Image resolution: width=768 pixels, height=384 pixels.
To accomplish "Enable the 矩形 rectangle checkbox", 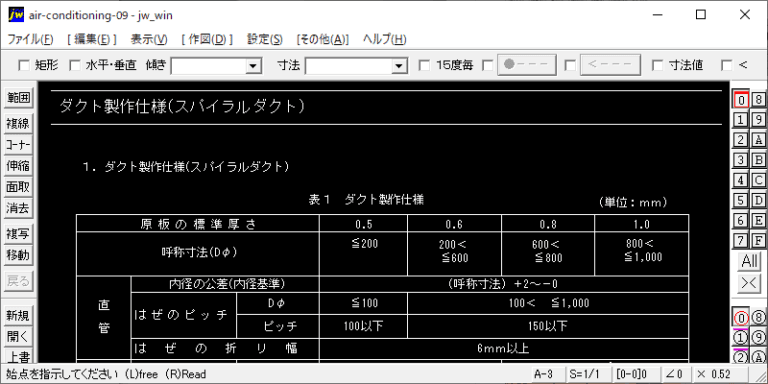I will coord(24,65).
